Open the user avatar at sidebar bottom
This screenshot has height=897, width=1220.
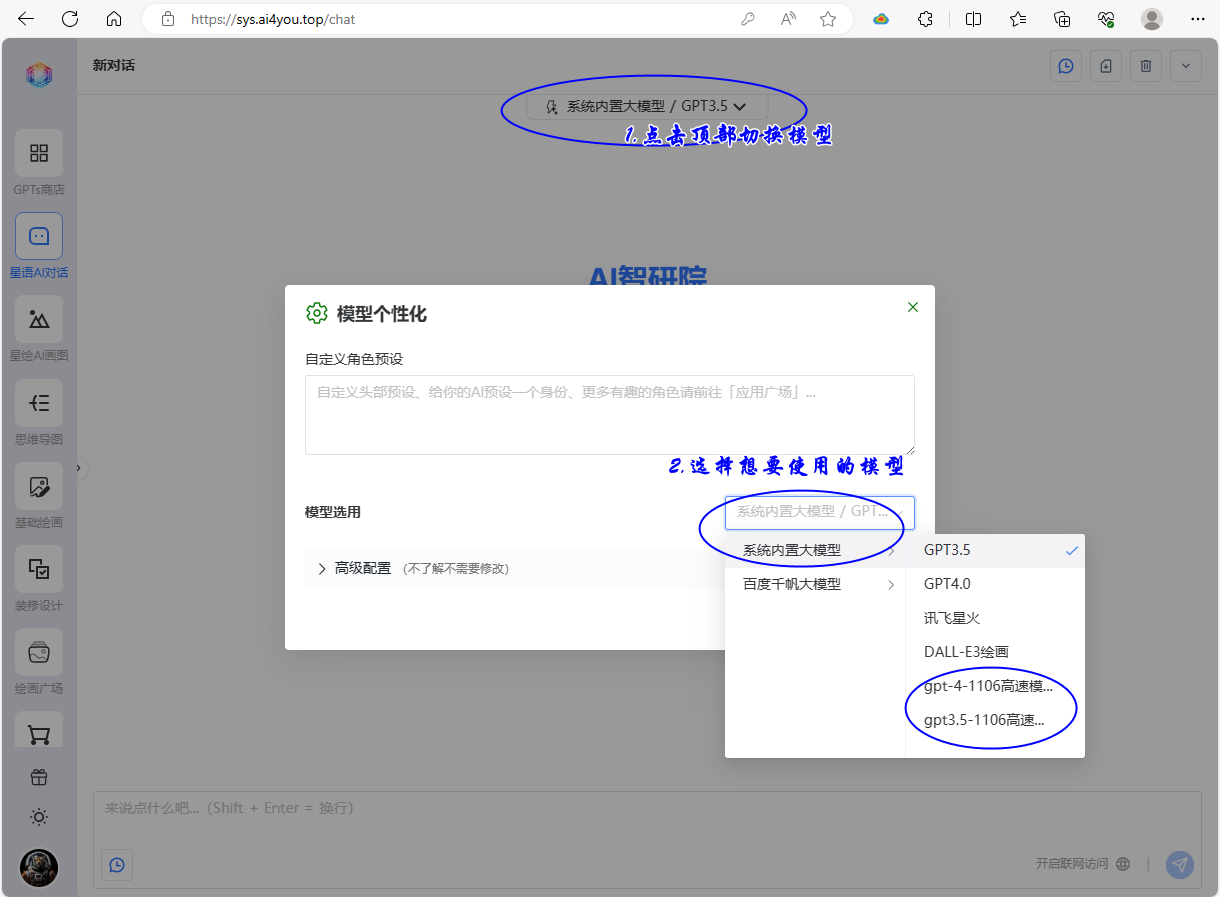[x=39, y=867]
